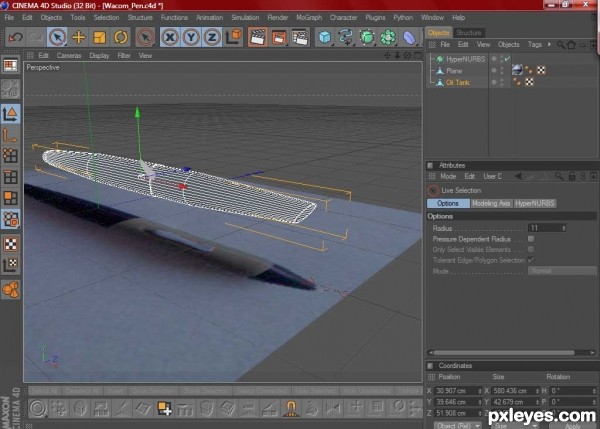
Task: Toggle Tolerant Edge/Polygon Selection checkbox
Action: point(531,260)
